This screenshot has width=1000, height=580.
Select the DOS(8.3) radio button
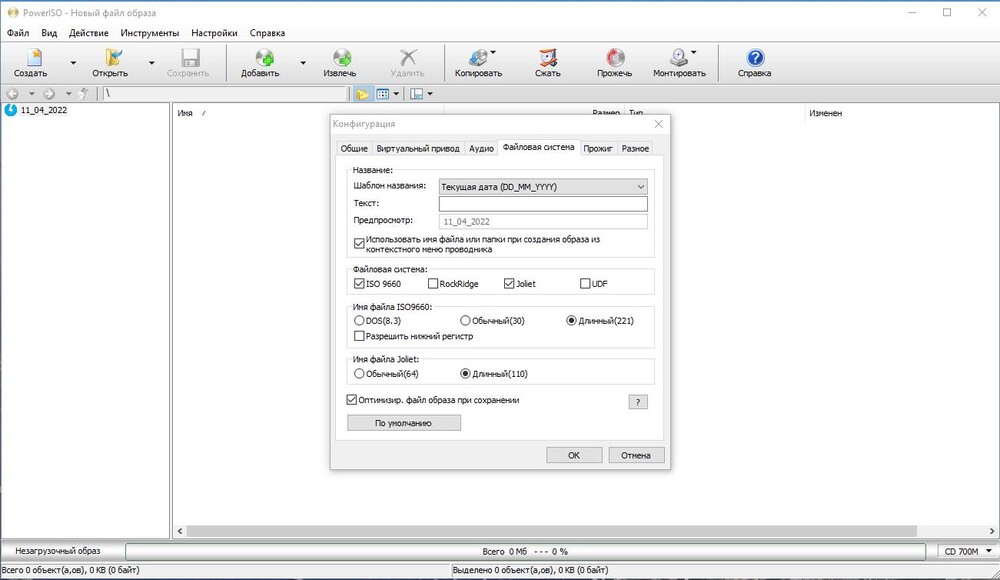[360, 321]
